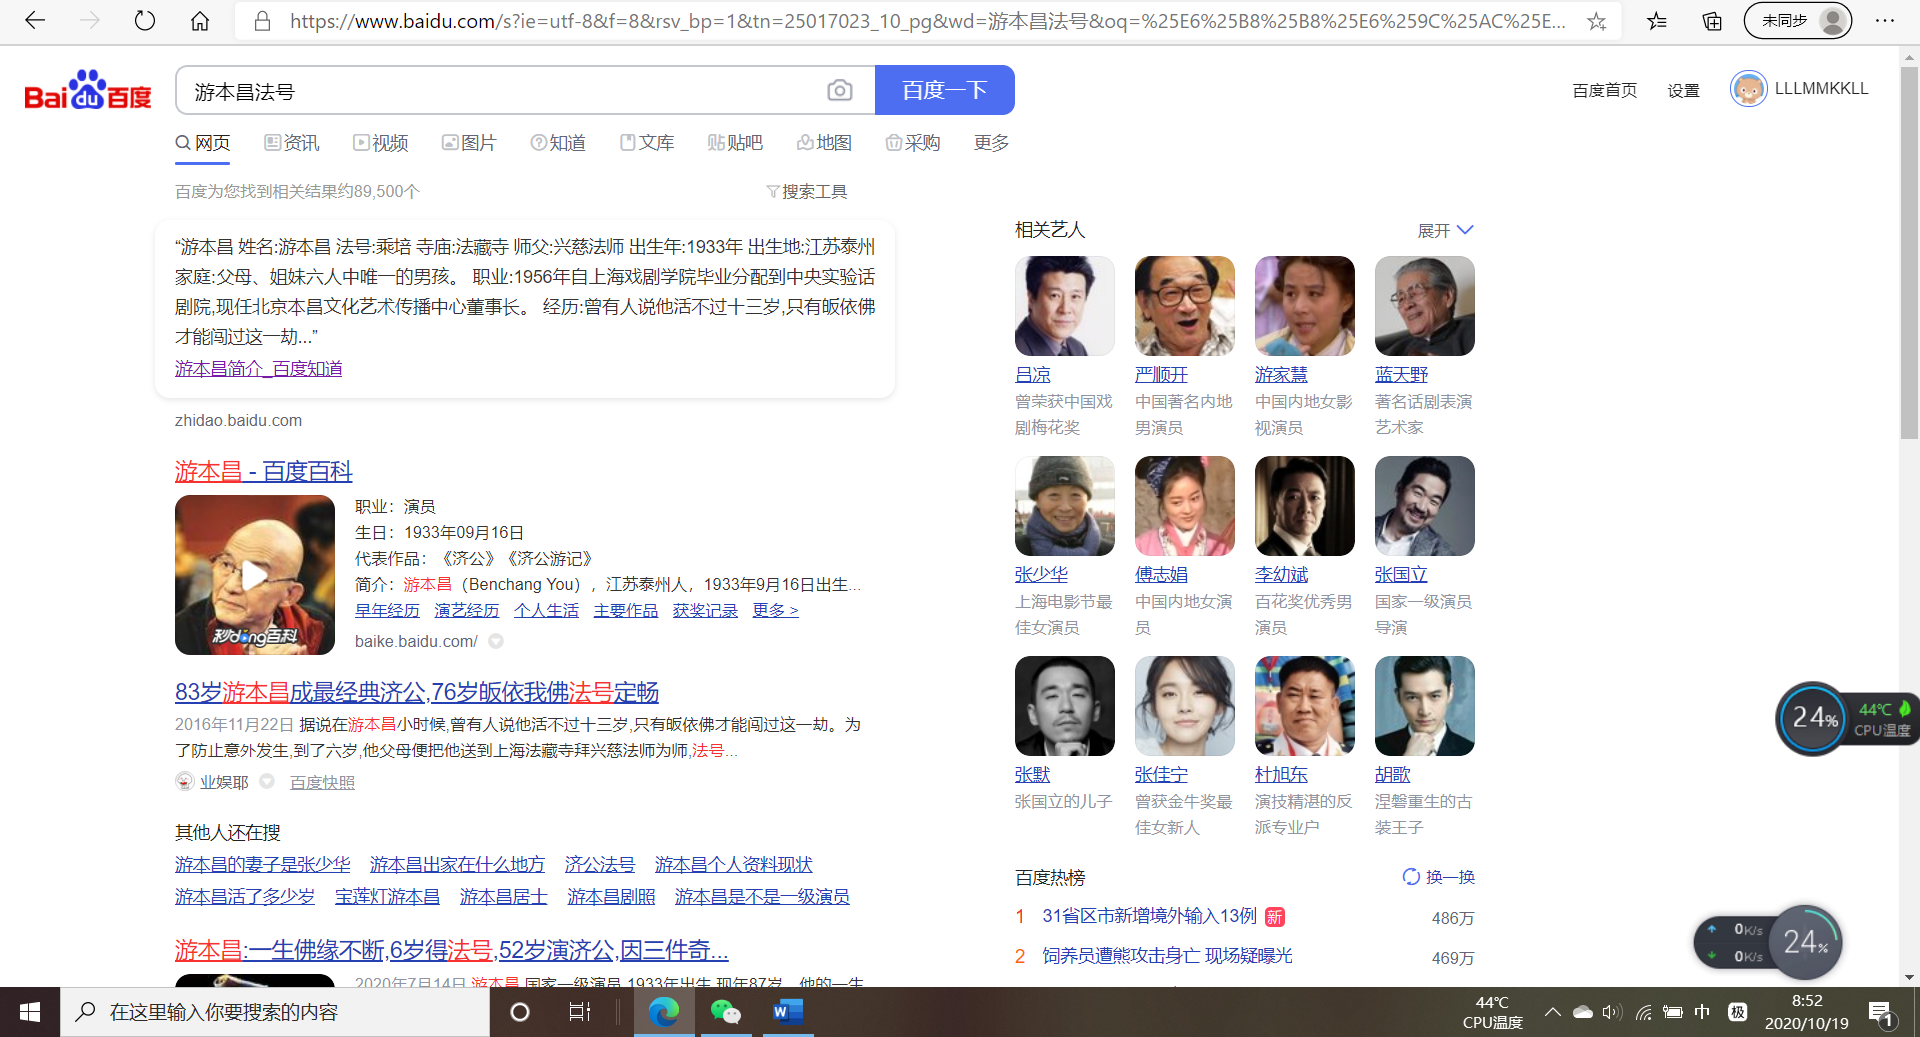Toggle the input language 中 indicator
The width and height of the screenshot is (1920, 1037).
coord(1702,1012)
